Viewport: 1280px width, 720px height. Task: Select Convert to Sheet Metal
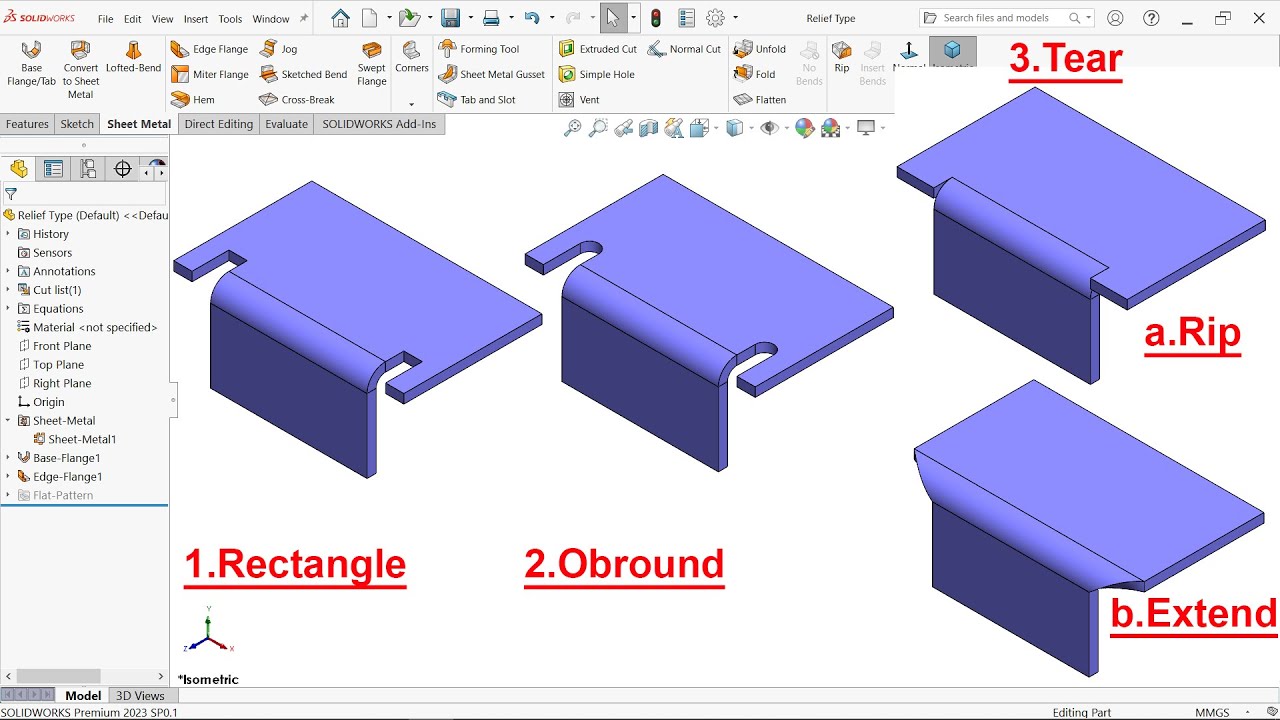click(x=81, y=70)
